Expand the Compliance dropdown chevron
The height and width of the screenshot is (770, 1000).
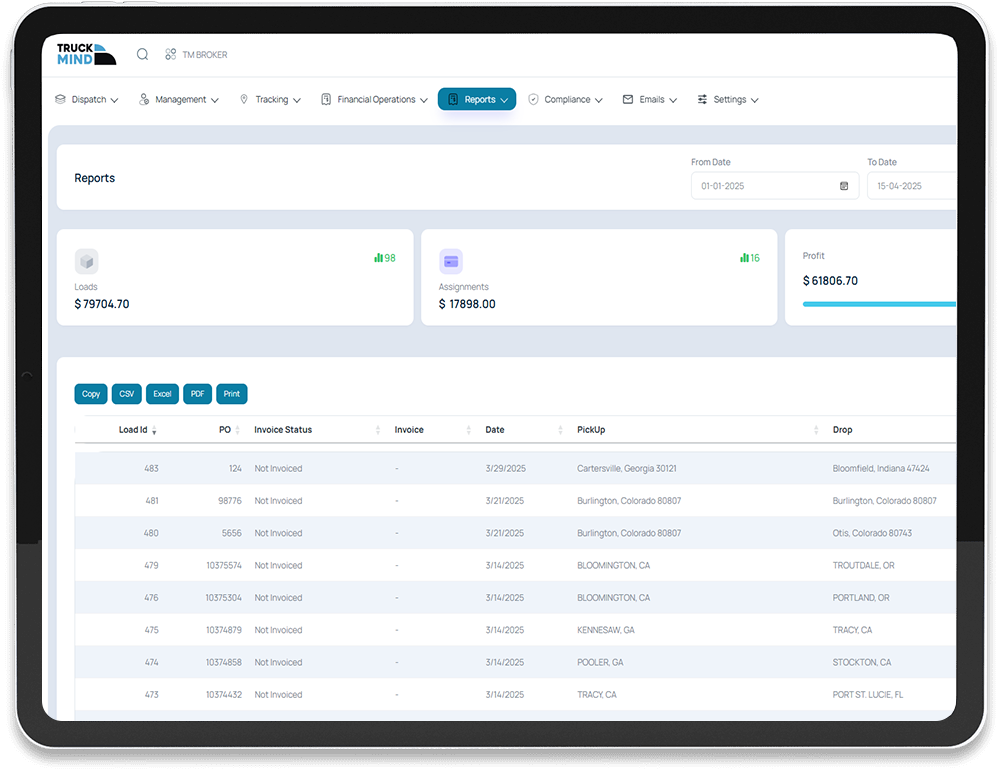pos(598,100)
